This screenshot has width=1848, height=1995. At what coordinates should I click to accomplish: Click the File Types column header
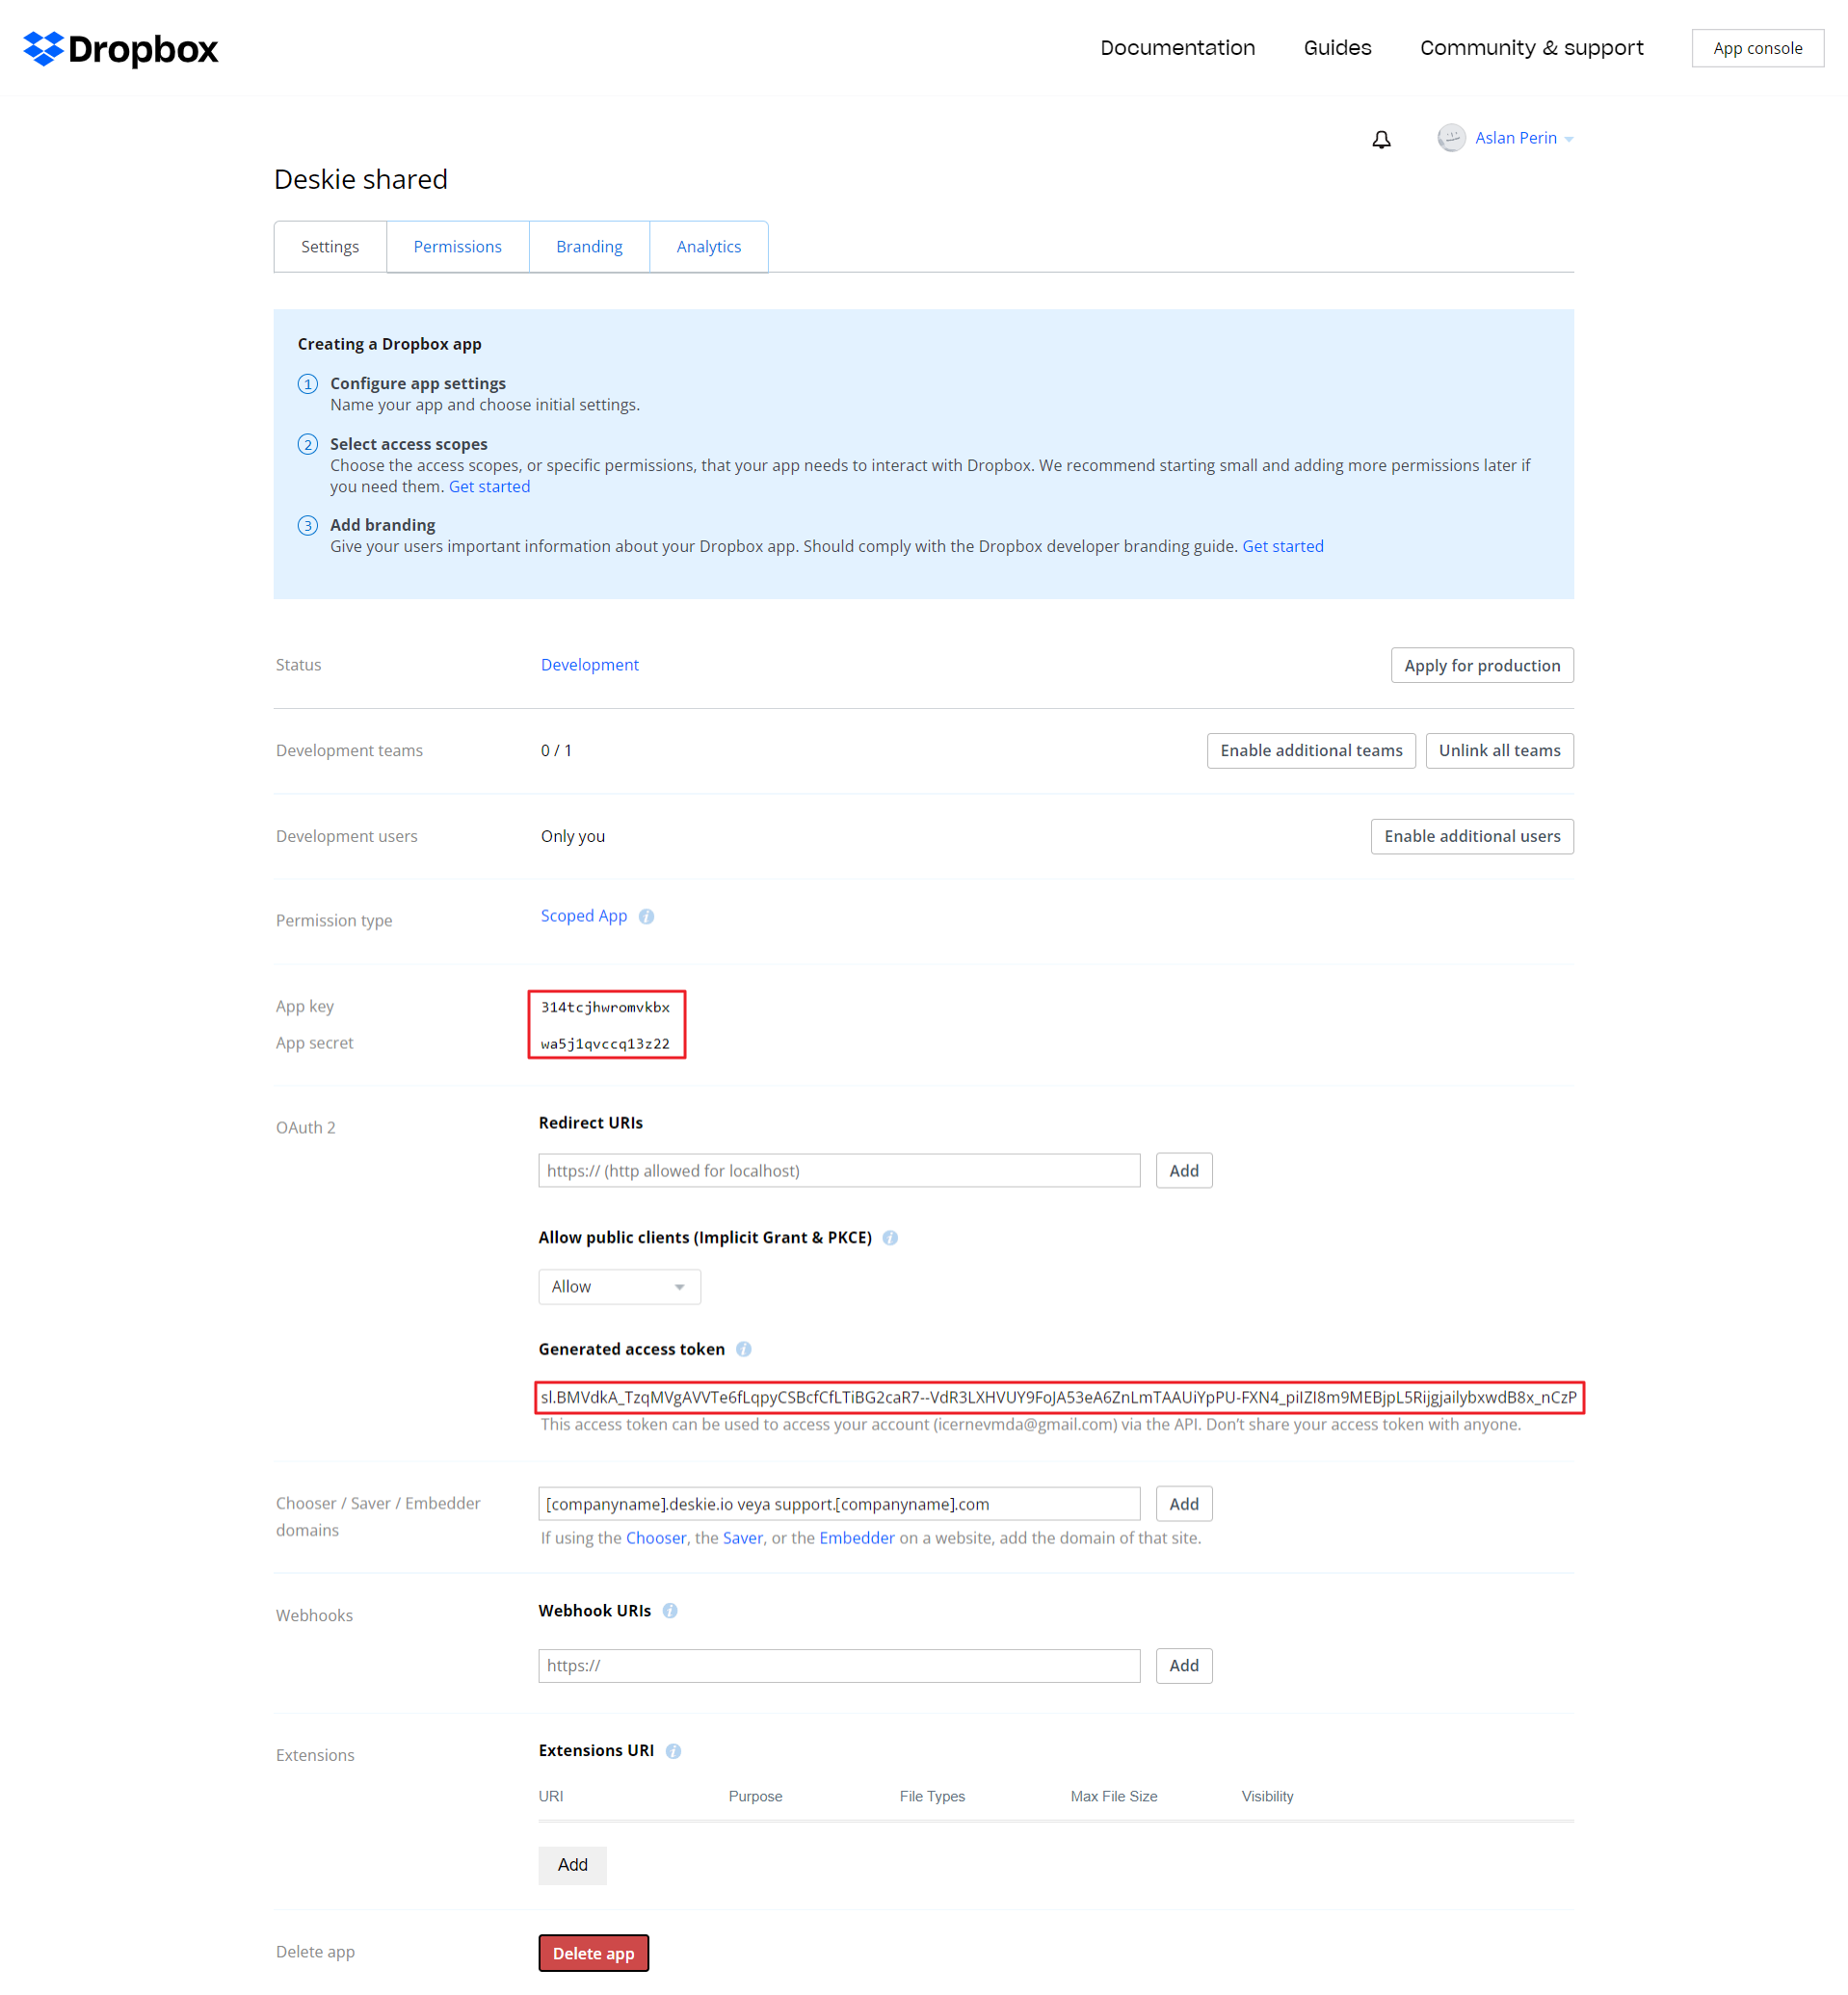(932, 1796)
